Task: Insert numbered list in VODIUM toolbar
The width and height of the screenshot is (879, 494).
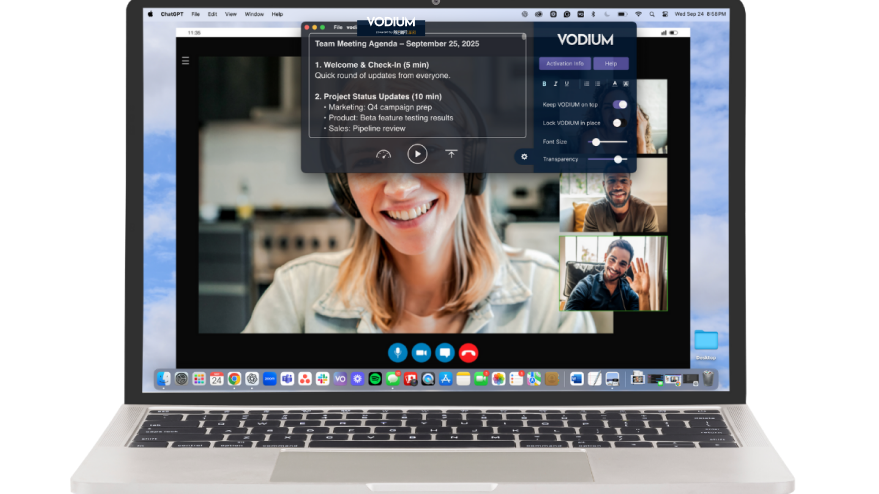Action: tap(586, 84)
